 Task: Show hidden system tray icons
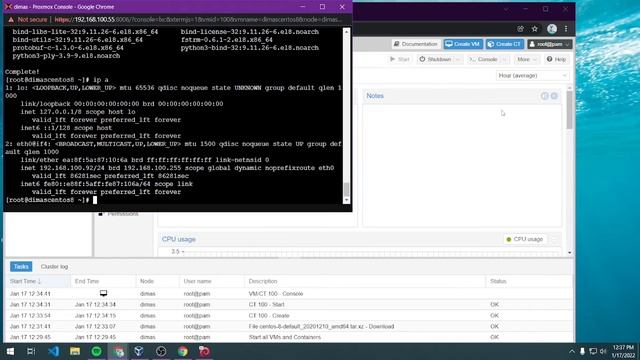(x=571, y=351)
